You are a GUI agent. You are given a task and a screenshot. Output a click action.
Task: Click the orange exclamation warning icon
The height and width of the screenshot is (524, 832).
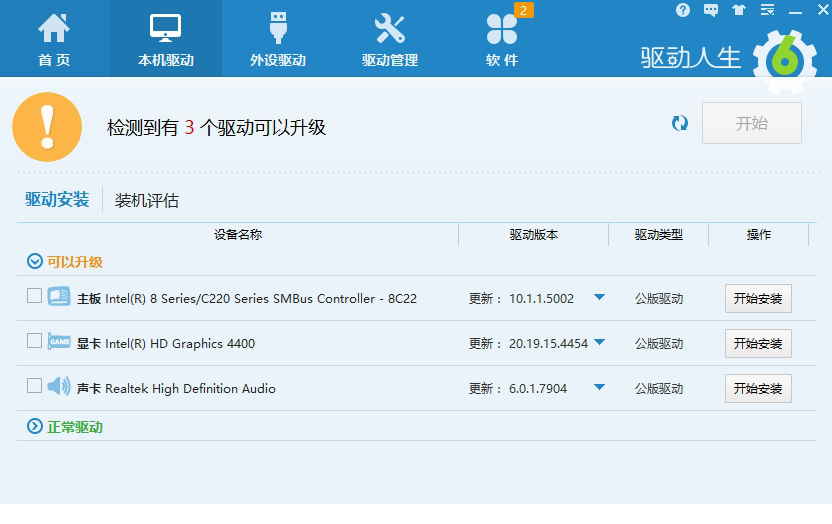(47, 127)
